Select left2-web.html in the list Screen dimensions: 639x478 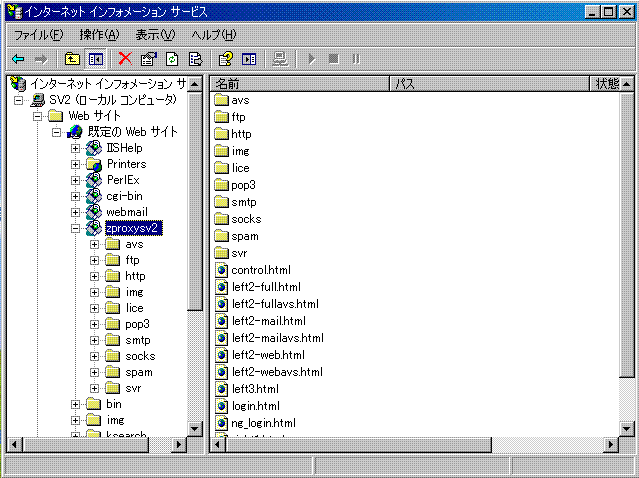click(269, 355)
